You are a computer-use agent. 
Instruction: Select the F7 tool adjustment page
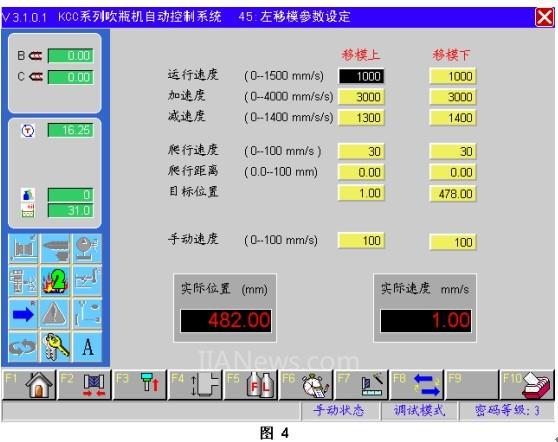coord(362,385)
